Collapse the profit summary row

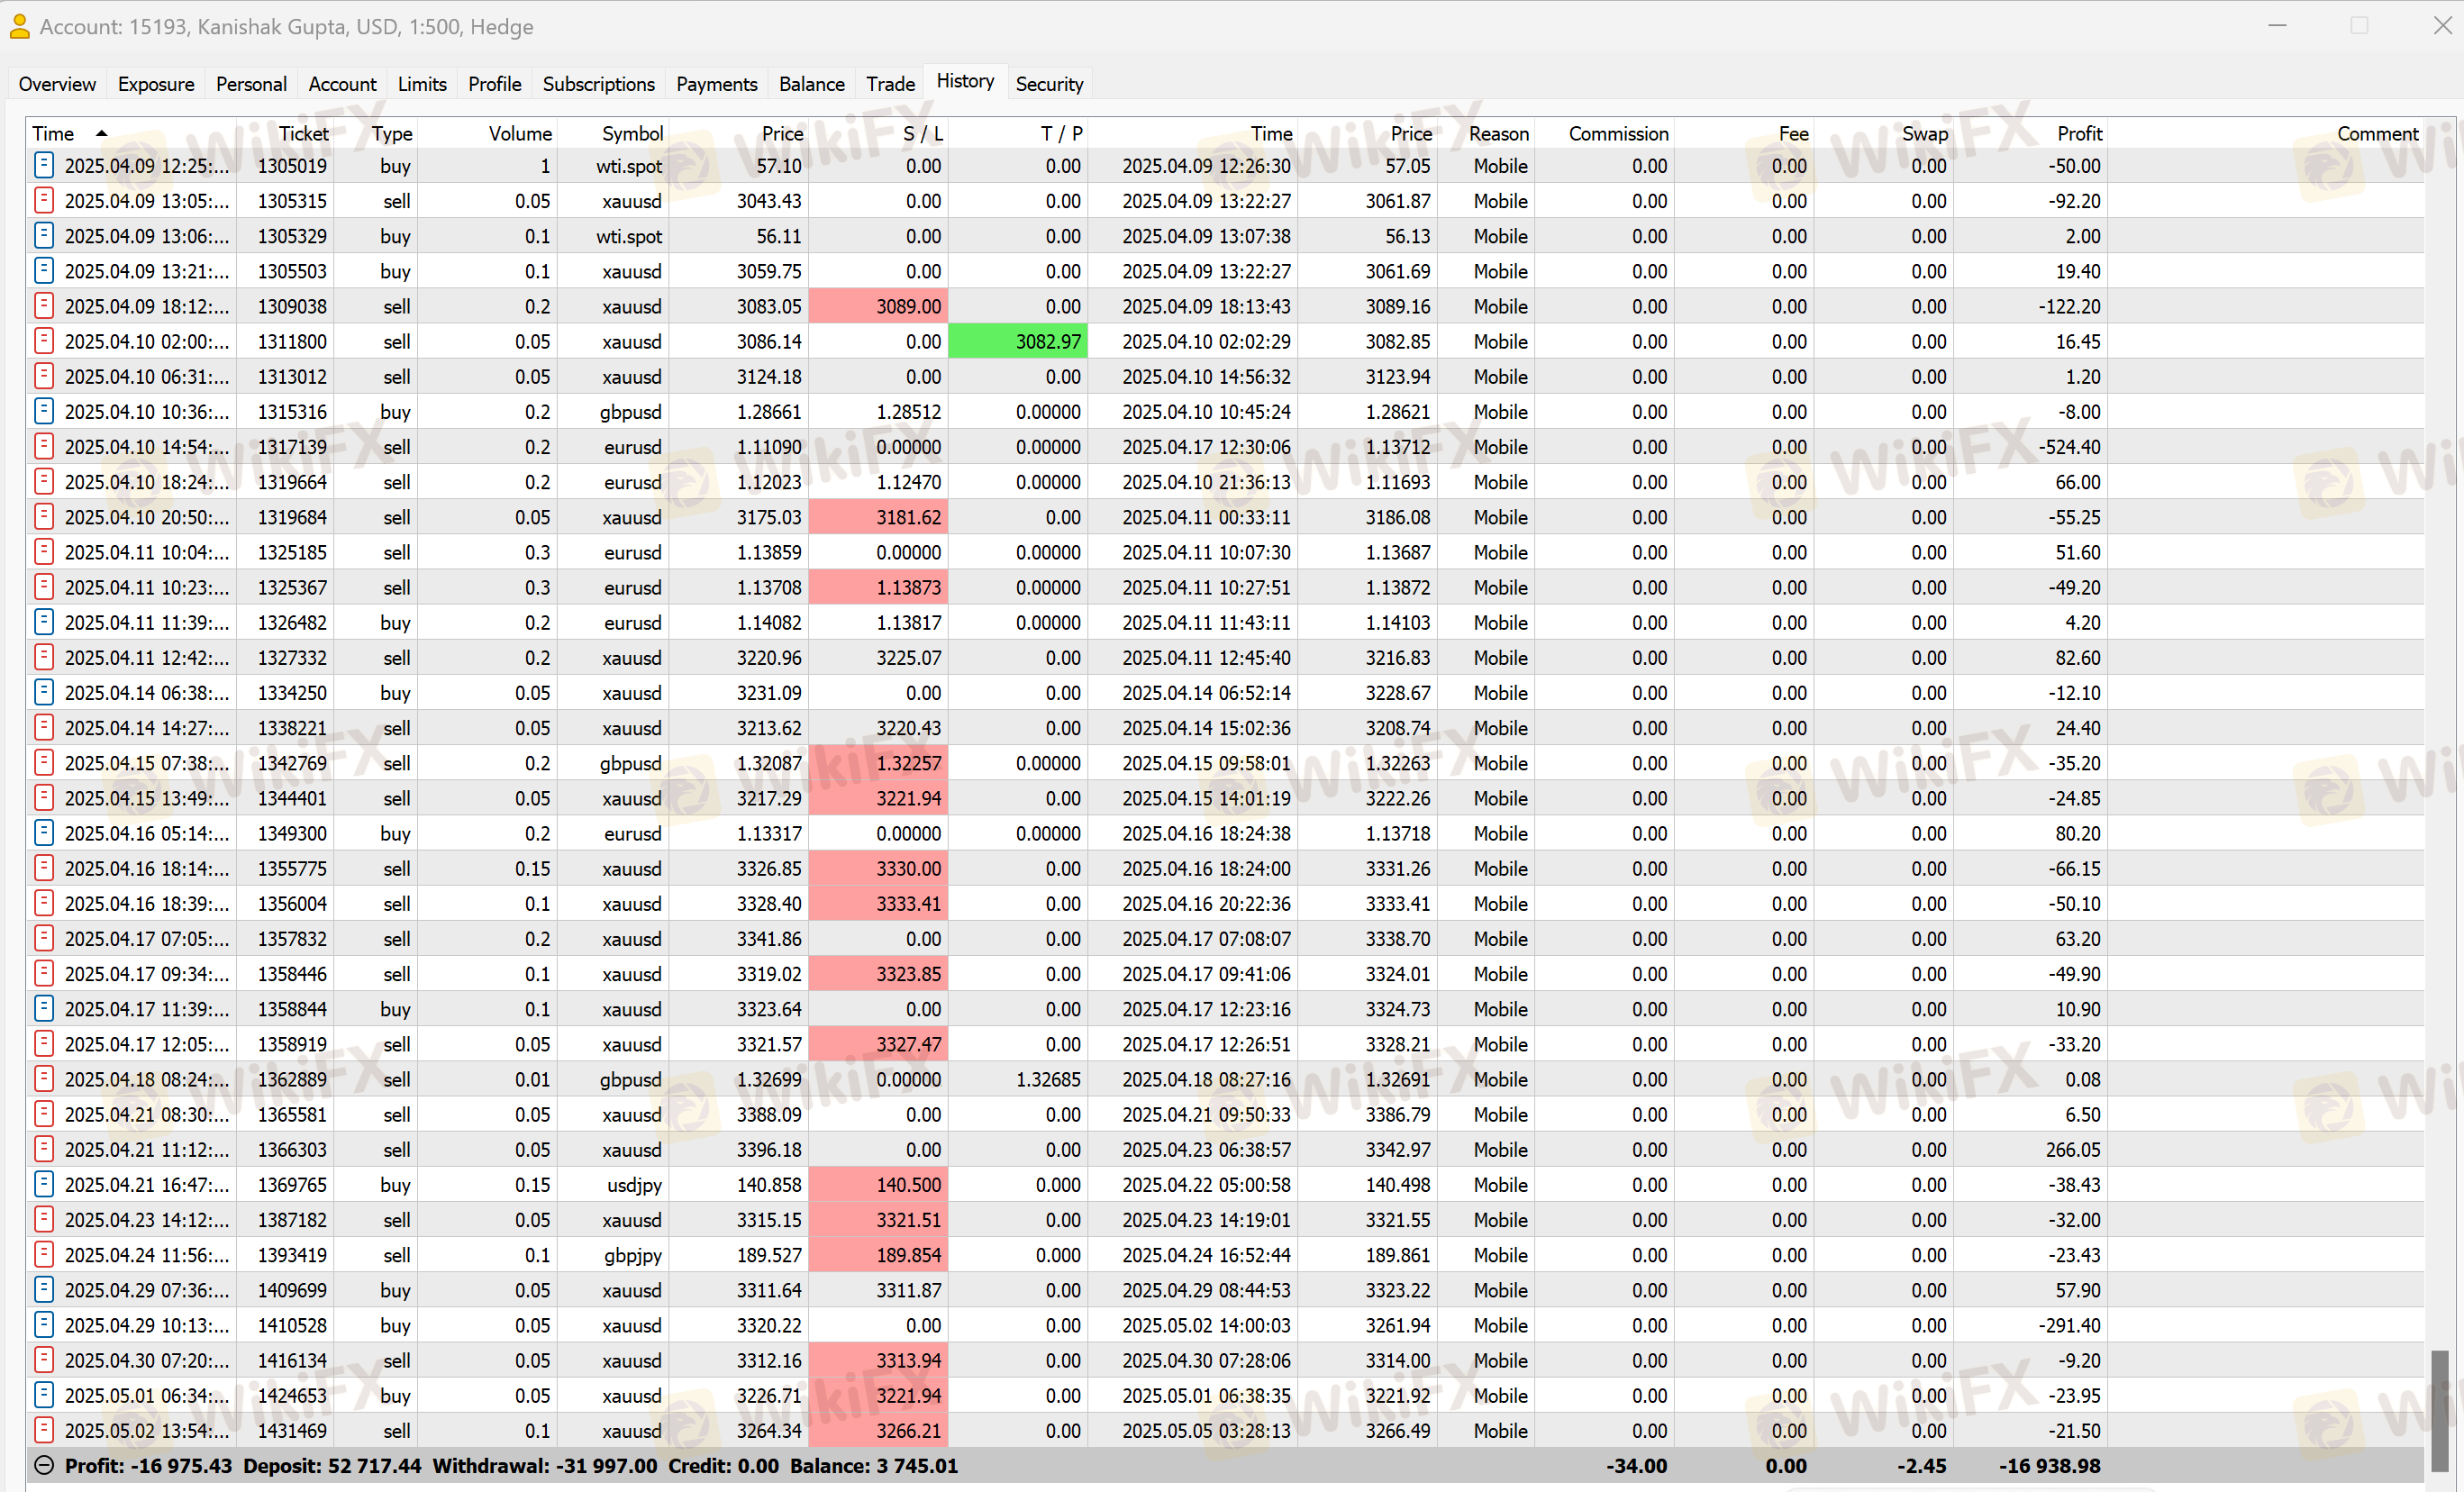(44, 1466)
